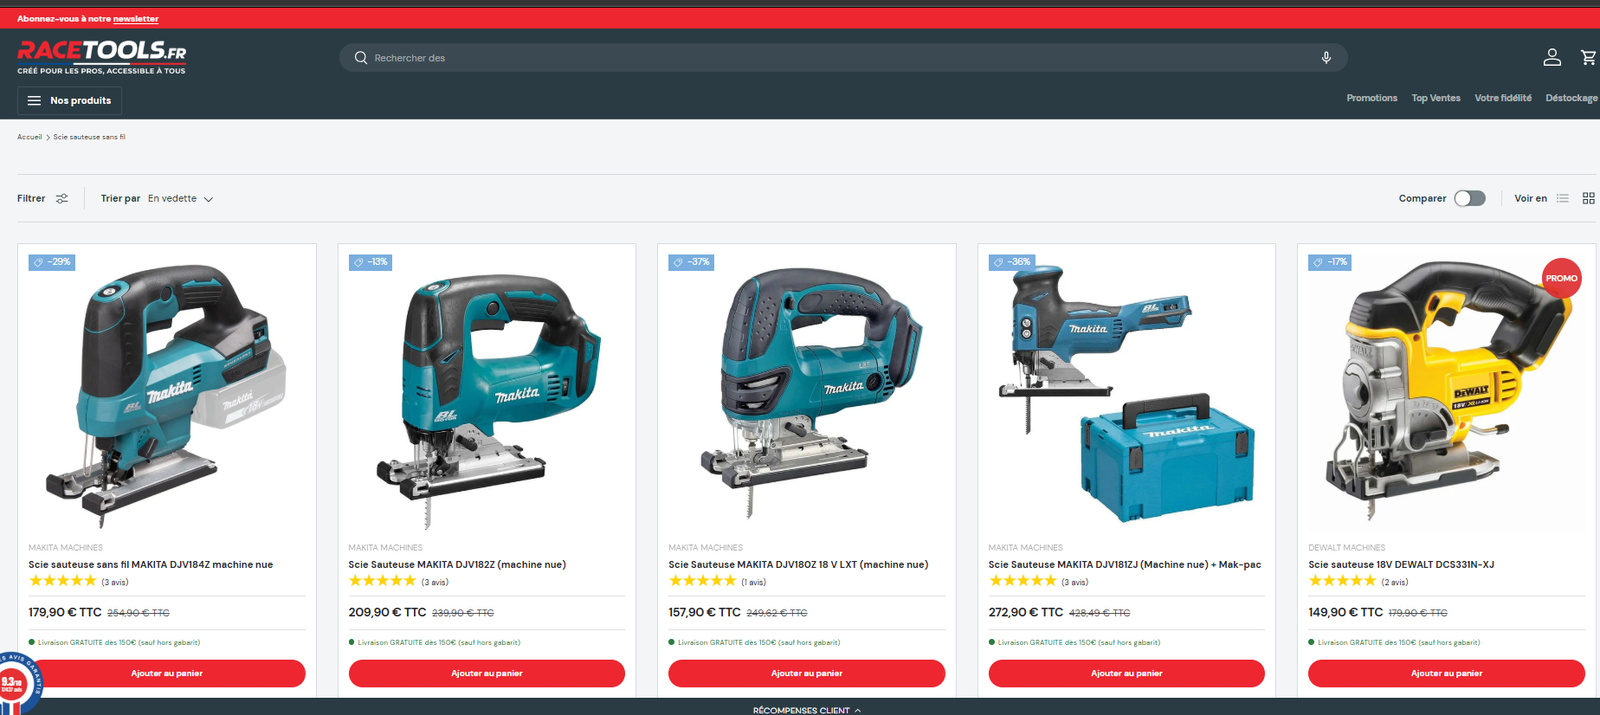Click the red PROMO badge
This screenshot has height=715, width=1600.
pos(1561,278)
